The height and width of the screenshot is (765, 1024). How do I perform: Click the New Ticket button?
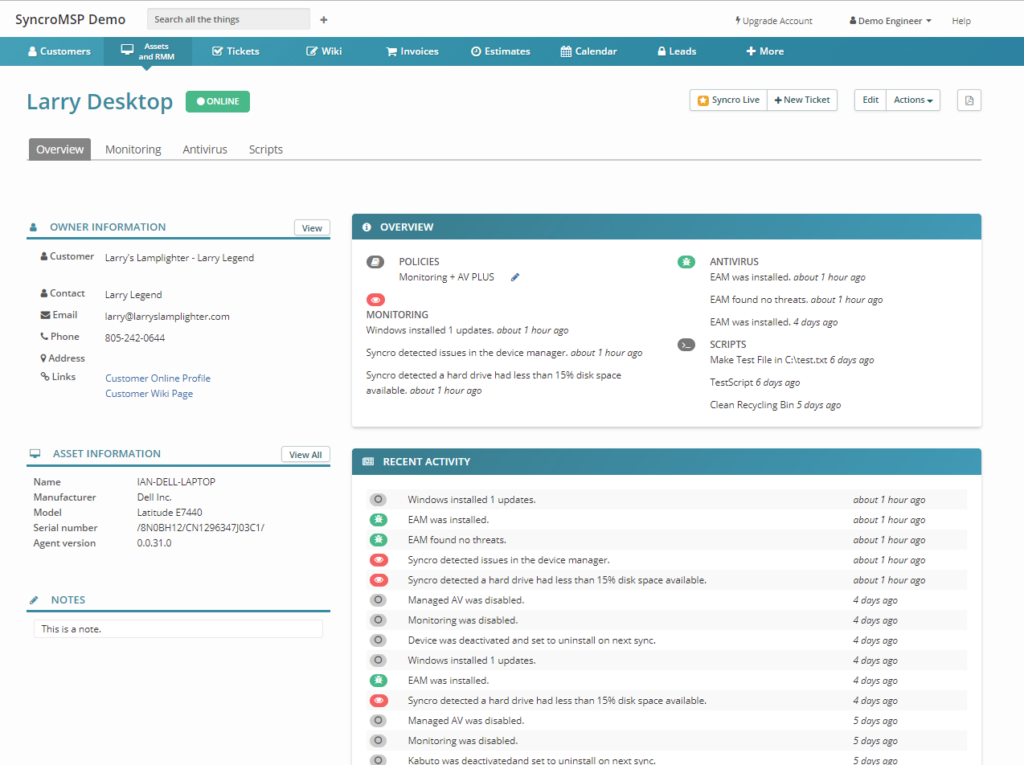802,100
